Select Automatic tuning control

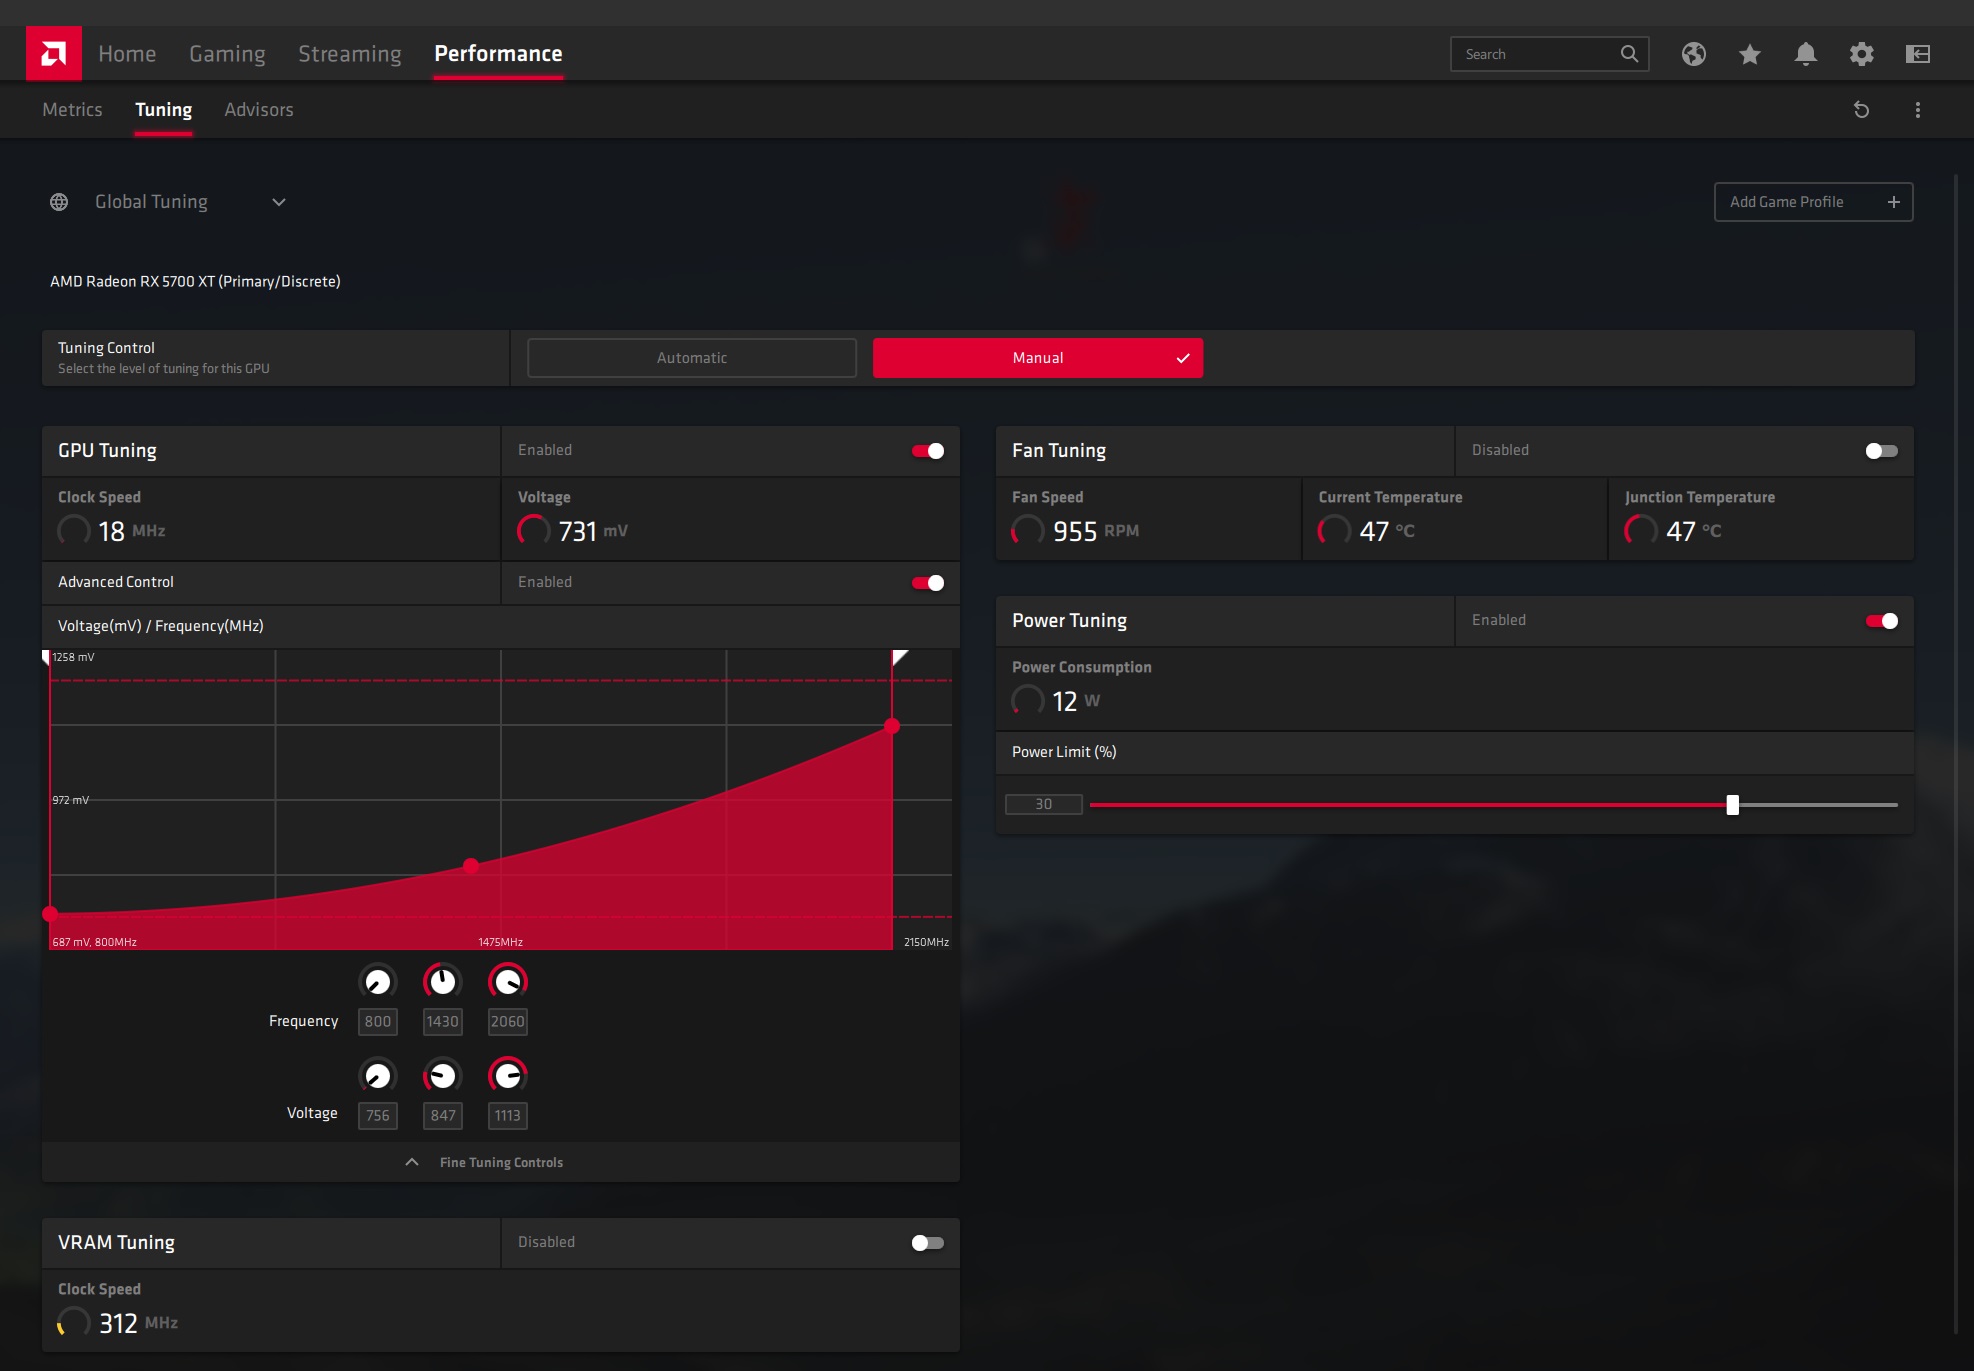(692, 358)
